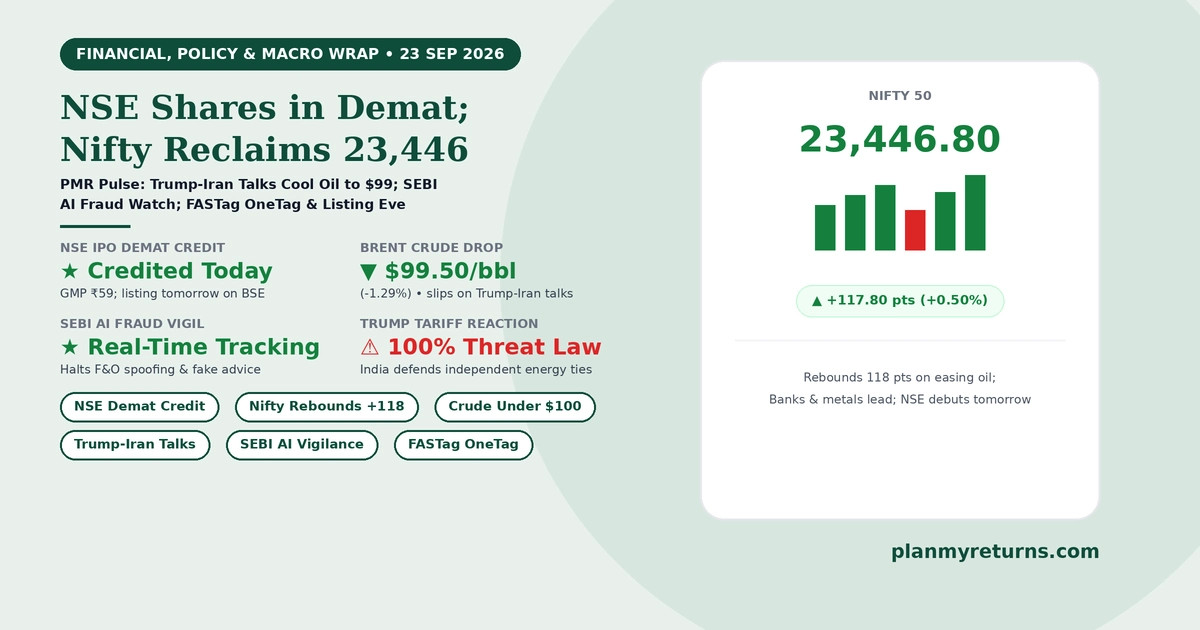Image resolution: width=1200 pixels, height=630 pixels.
Task: Click the tallest green bar in chart
Action: click(x=975, y=212)
